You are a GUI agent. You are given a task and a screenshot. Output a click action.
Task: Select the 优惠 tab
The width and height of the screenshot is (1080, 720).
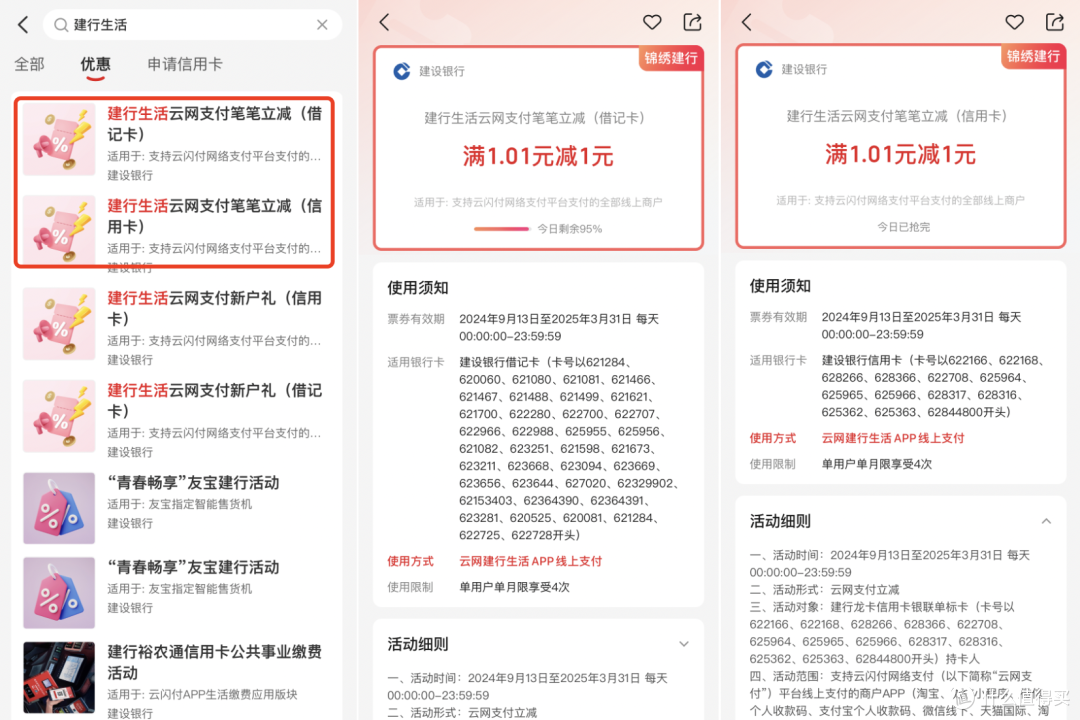pos(95,64)
